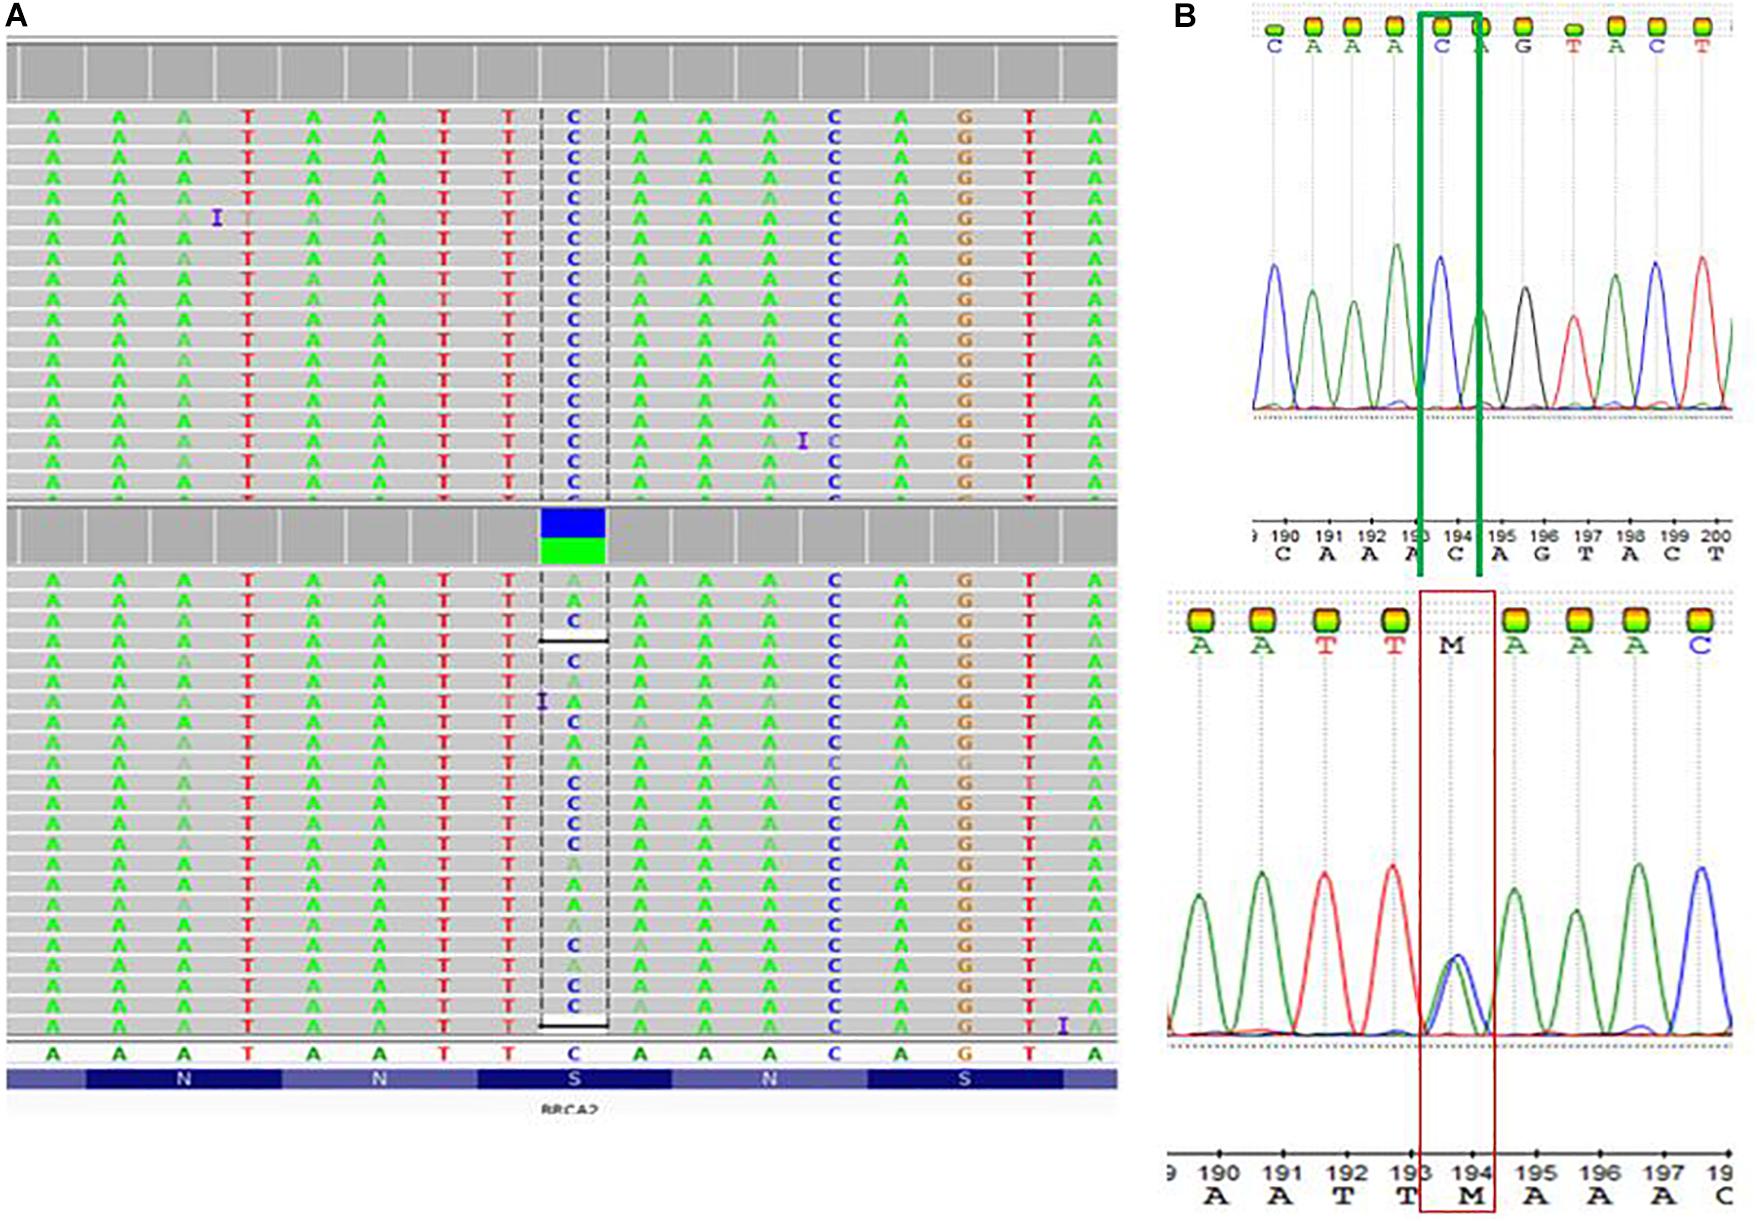Select position 196 under the upper chromatogram
Image resolution: width=1757 pixels, height=1224 pixels.
pos(1544,537)
